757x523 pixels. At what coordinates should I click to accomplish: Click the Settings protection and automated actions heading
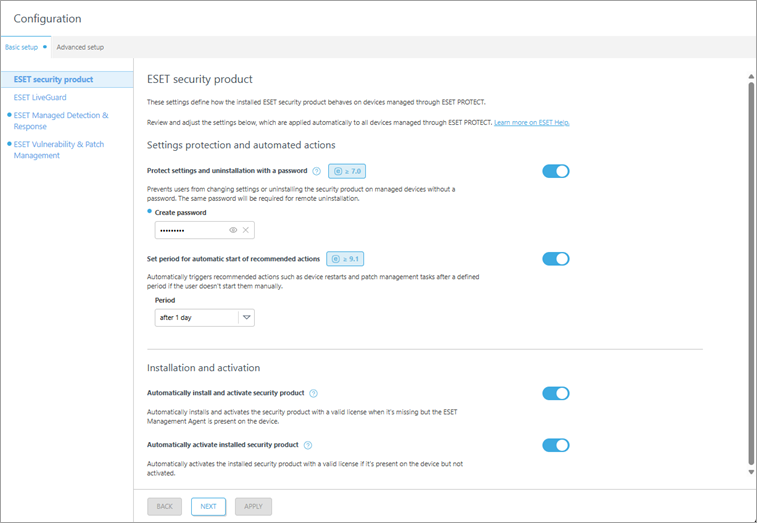tap(241, 145)
